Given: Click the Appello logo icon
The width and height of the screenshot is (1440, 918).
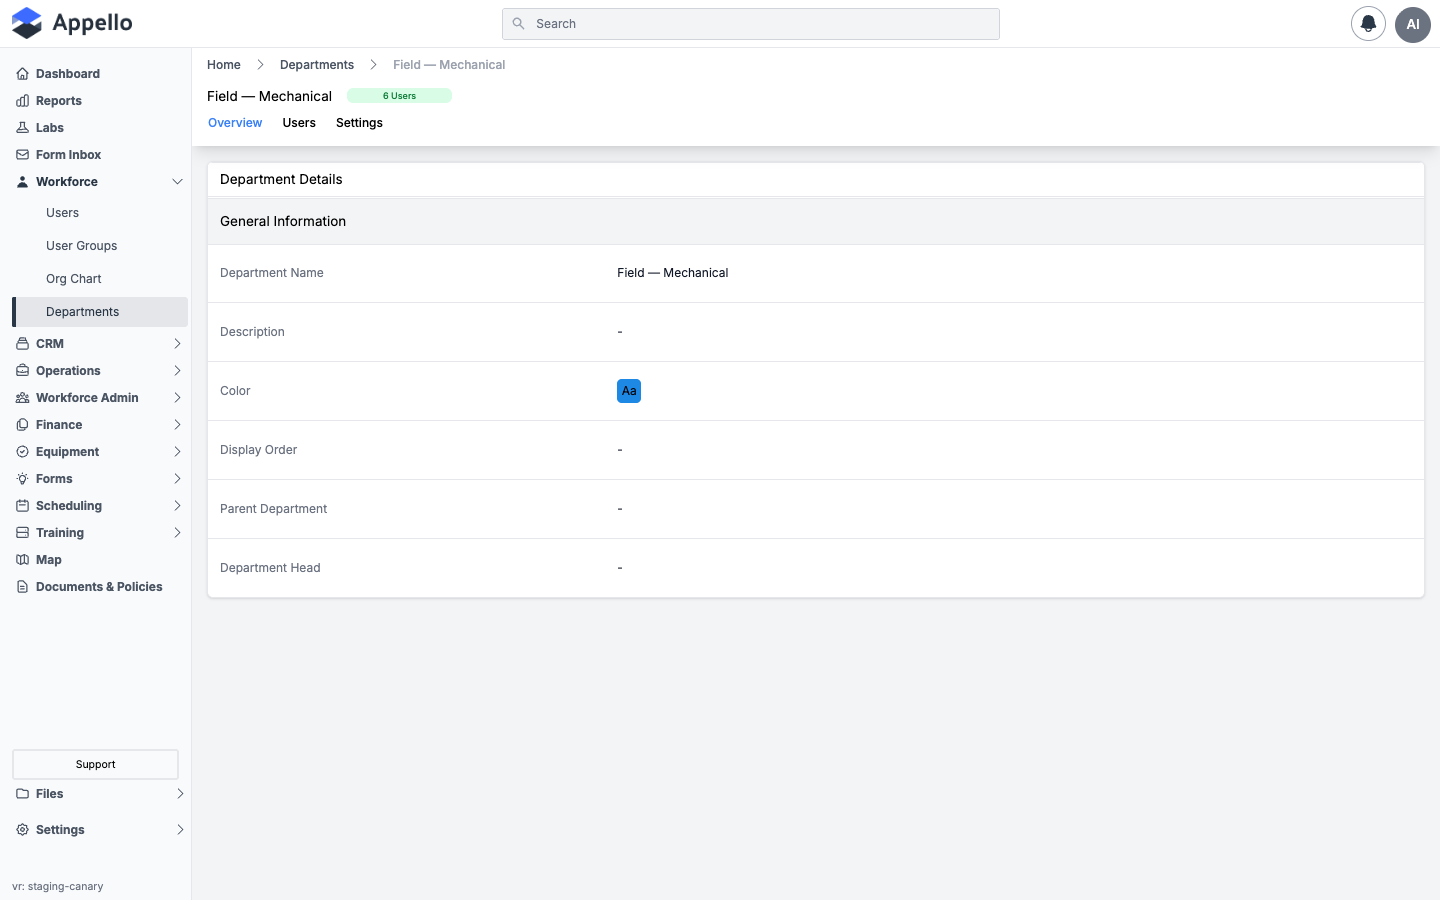Looking at the screenshot, I should tap(27, 23).
